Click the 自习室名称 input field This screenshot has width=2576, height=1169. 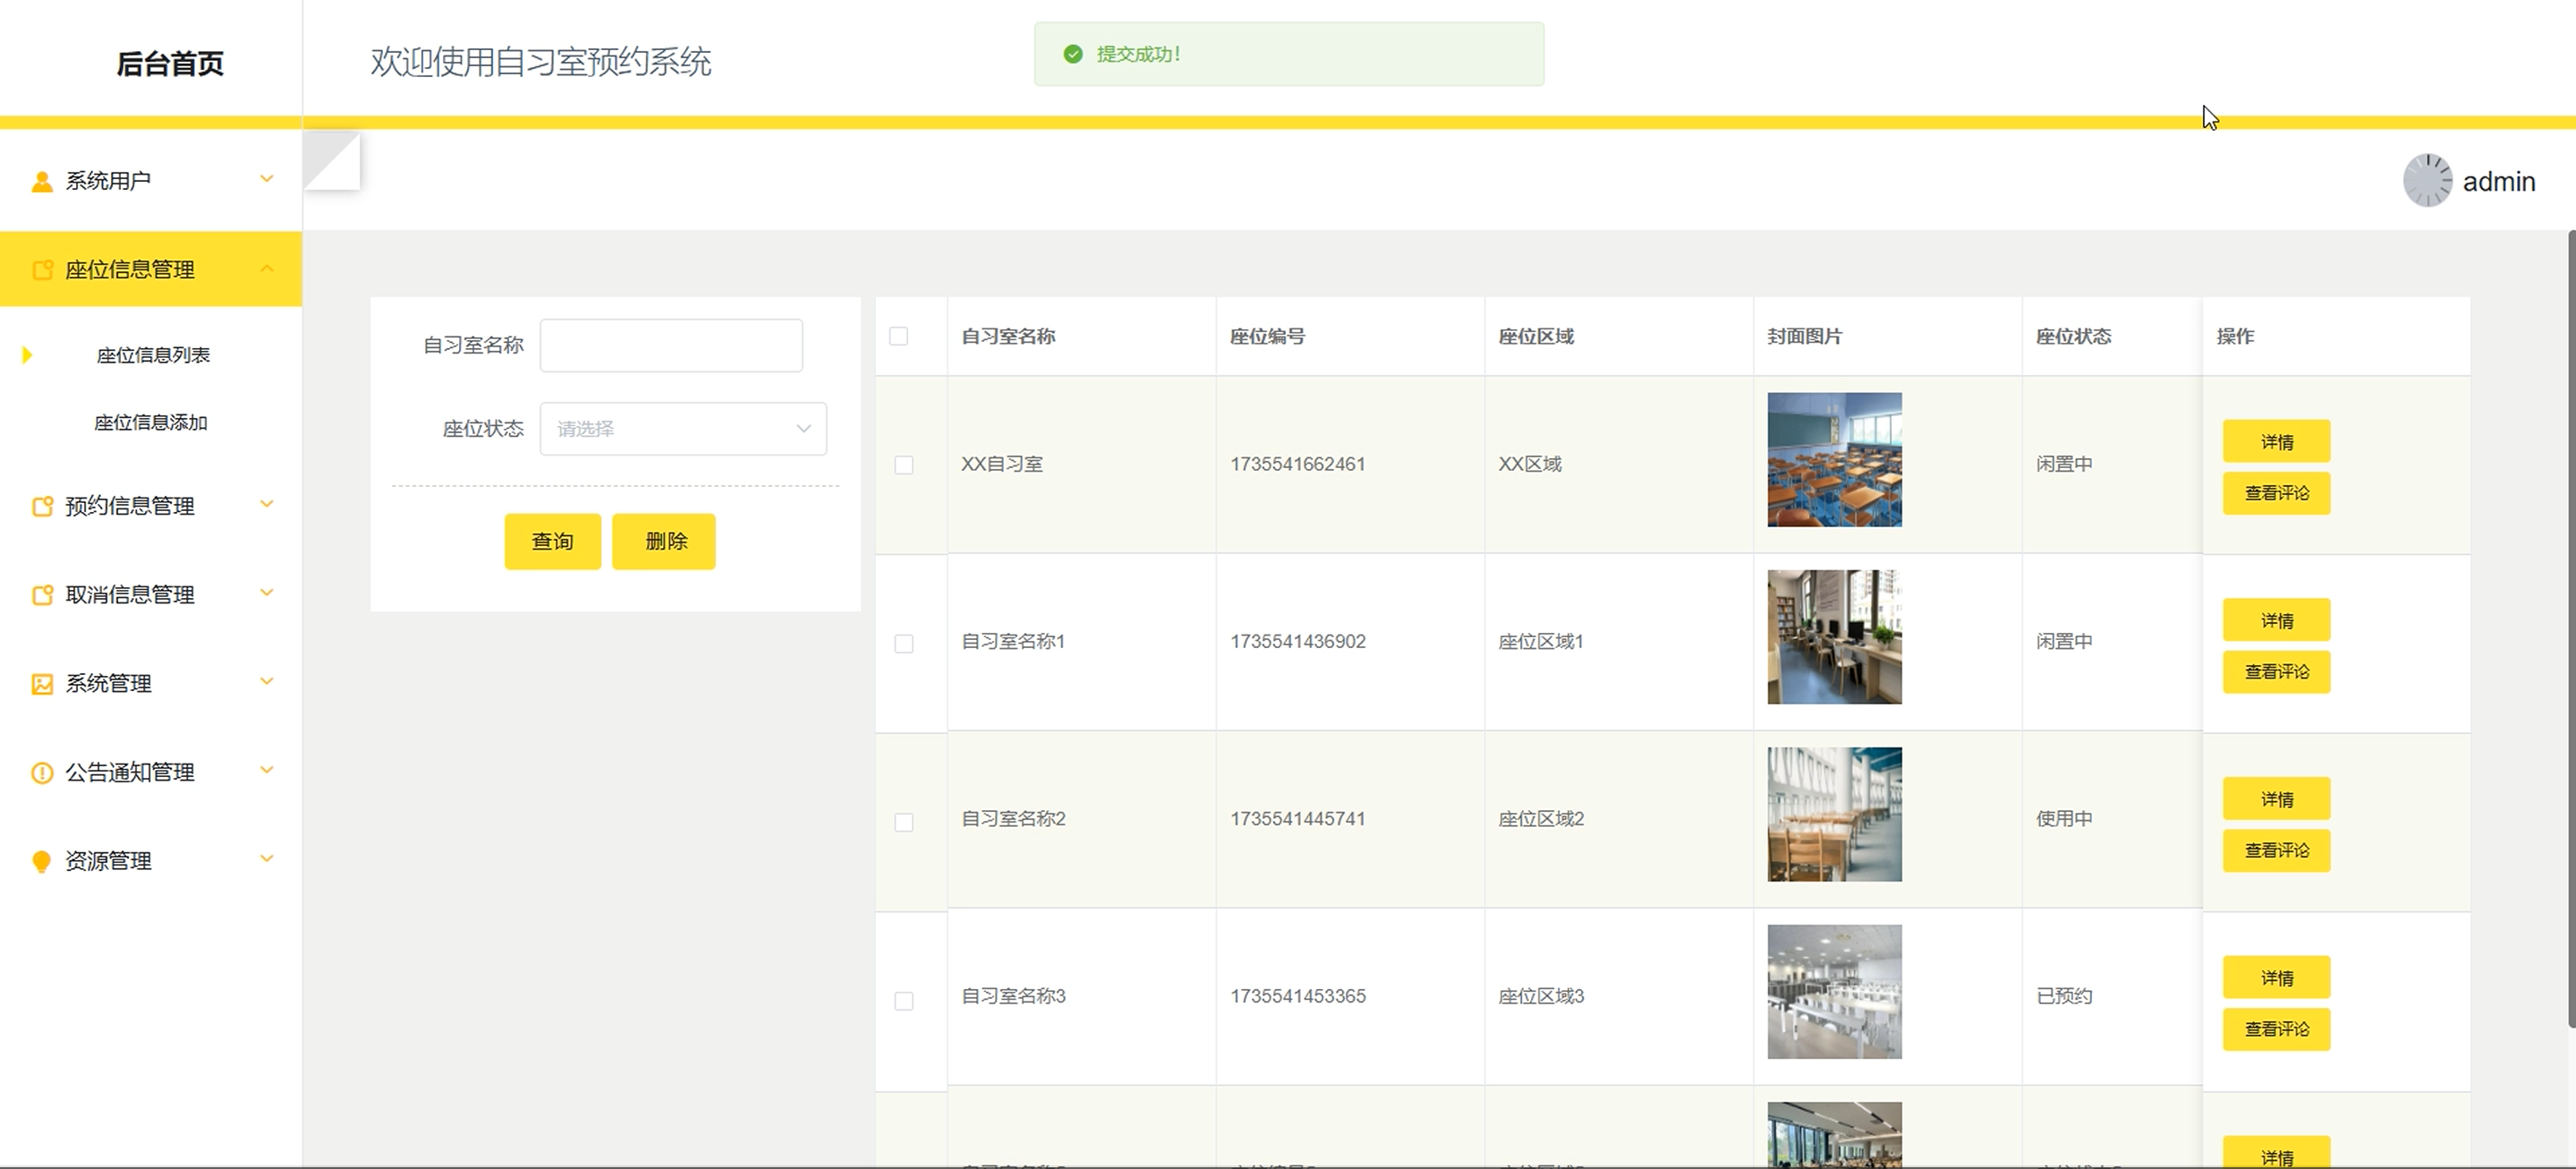[x=671, y=345]
